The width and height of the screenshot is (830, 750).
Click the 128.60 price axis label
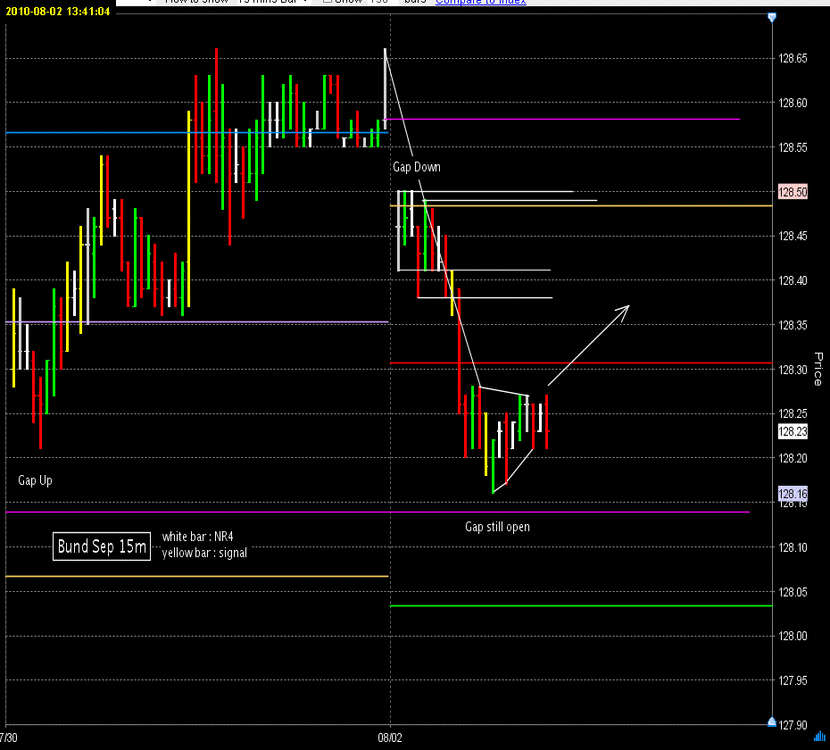pos(793,103)
